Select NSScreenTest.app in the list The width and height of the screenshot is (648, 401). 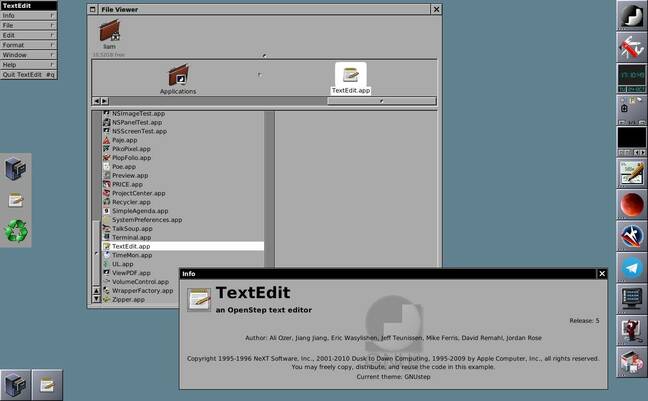[183, 131]
